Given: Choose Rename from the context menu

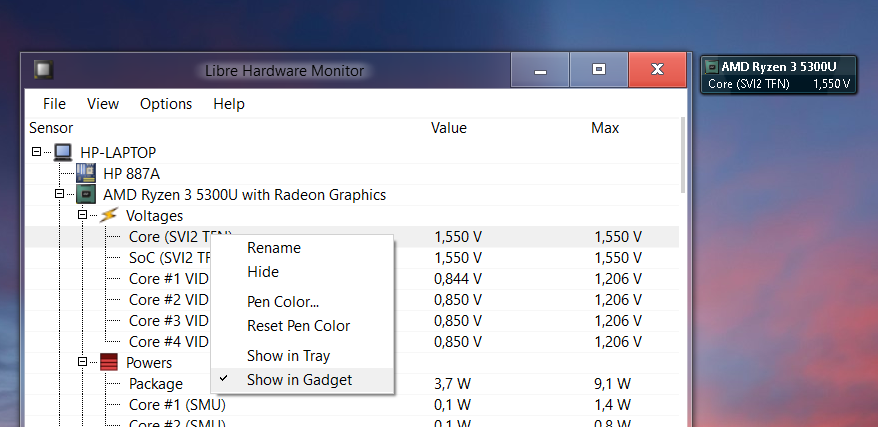Looking at the screenshot, I should coord(302,248).
